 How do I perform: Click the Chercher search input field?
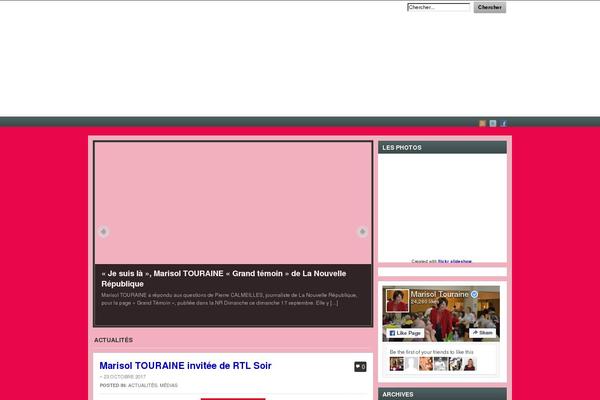point(439,7)
